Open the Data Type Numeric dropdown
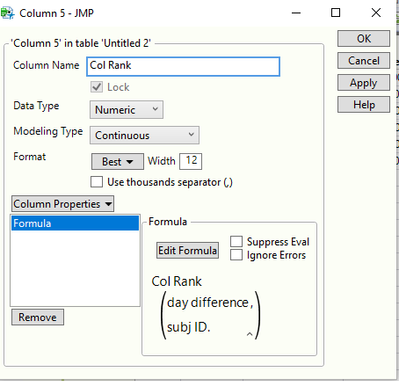 click(126, 110)
